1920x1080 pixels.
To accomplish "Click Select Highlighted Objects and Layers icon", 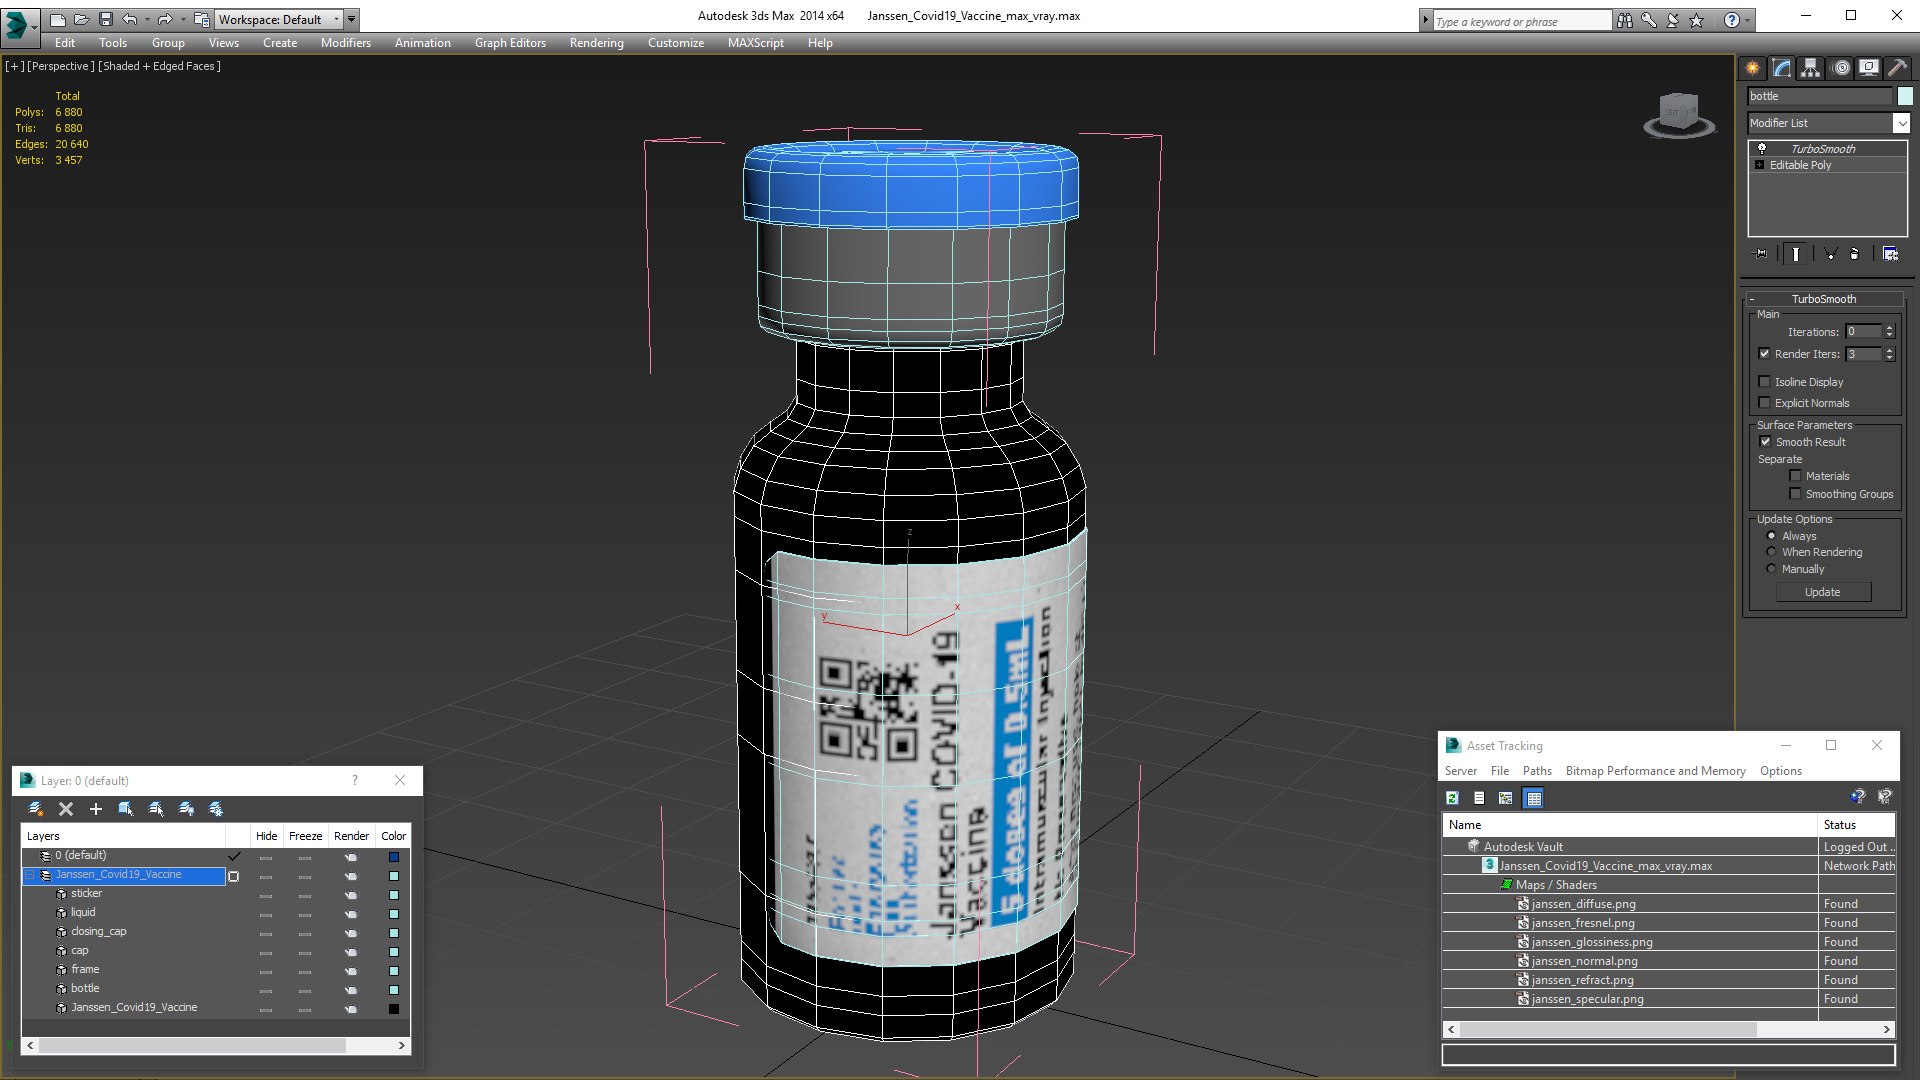I will 126,809.
